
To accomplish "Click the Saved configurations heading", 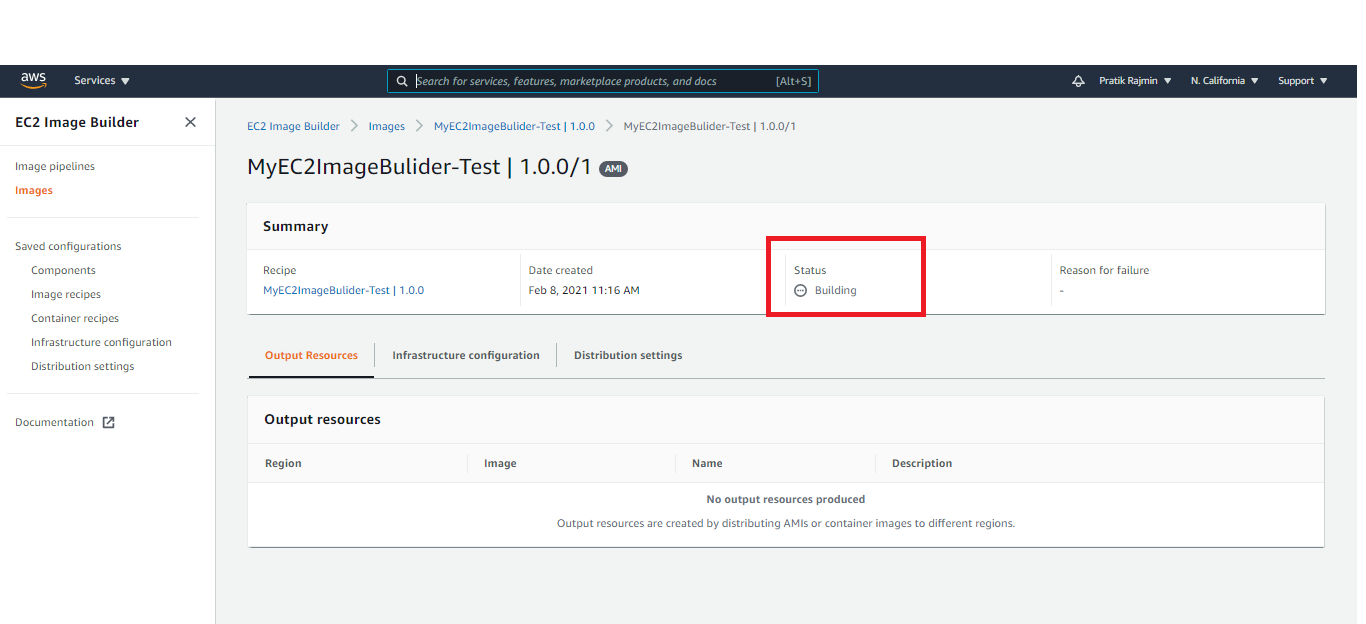I will [x=68, y=246].
